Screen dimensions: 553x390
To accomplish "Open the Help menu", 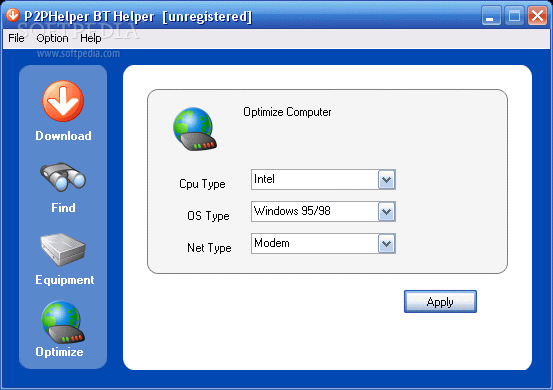I will pos(91,38).
